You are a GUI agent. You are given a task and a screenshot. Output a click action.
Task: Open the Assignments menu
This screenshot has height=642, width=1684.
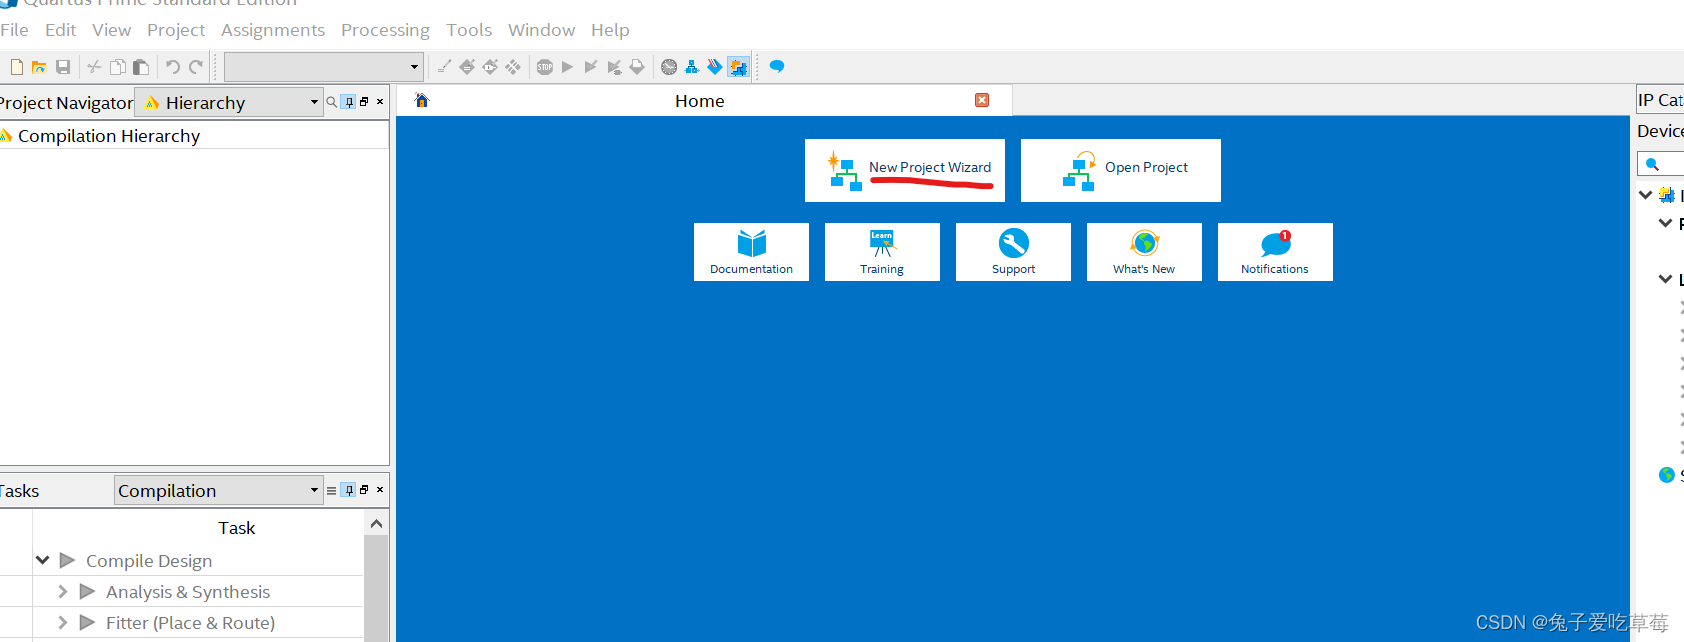273,30
